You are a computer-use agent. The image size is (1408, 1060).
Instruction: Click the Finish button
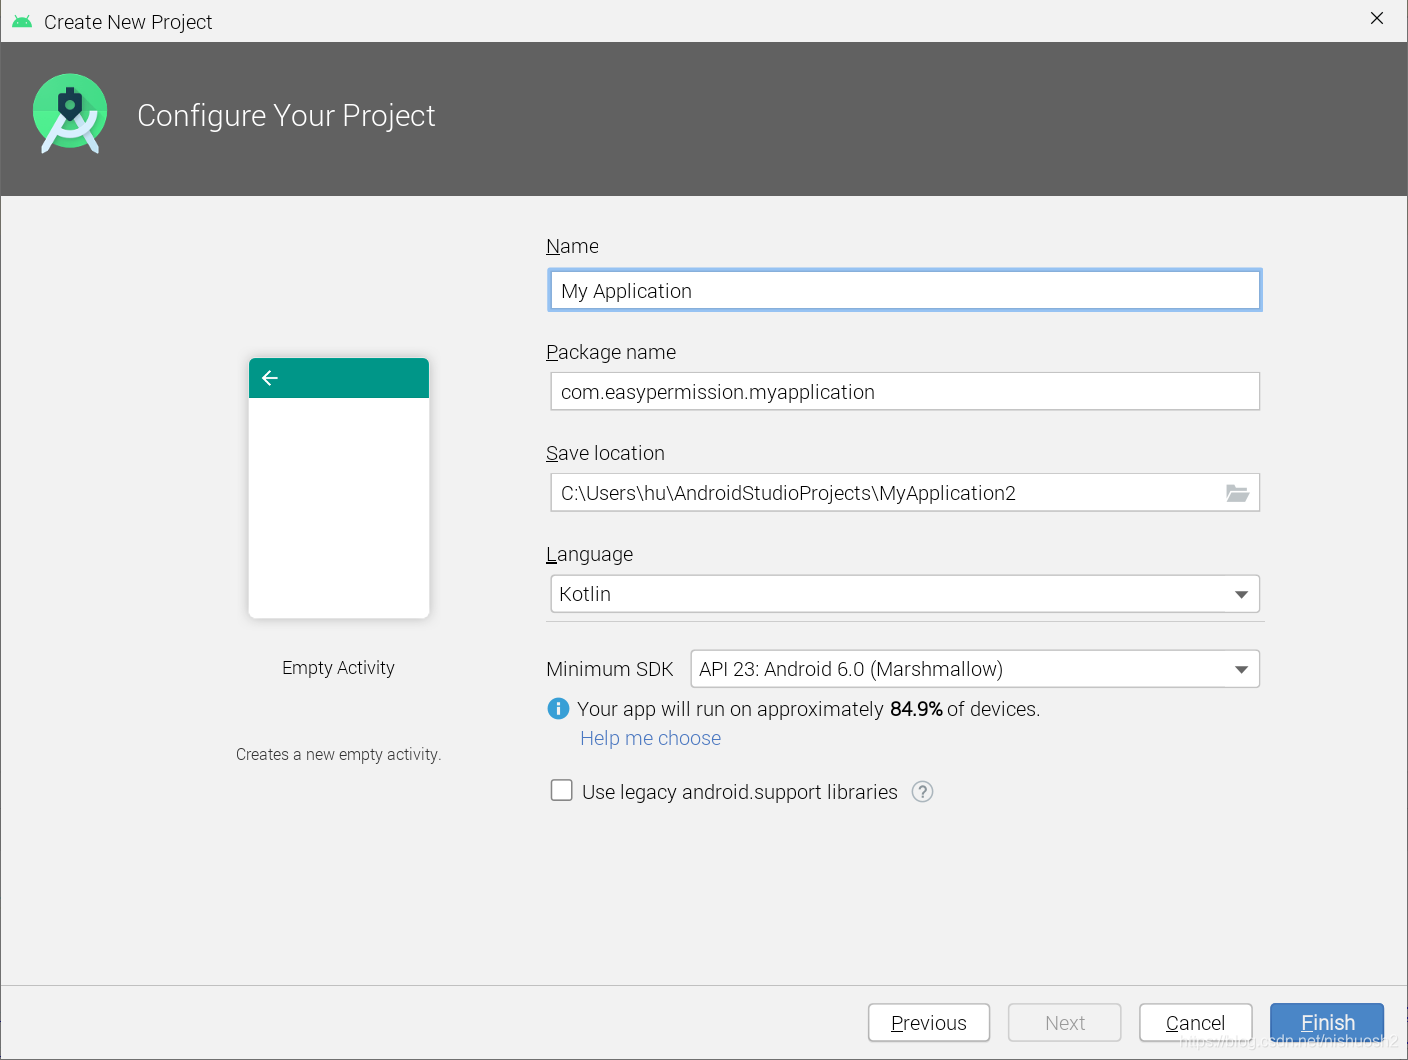[1327, 1023]
